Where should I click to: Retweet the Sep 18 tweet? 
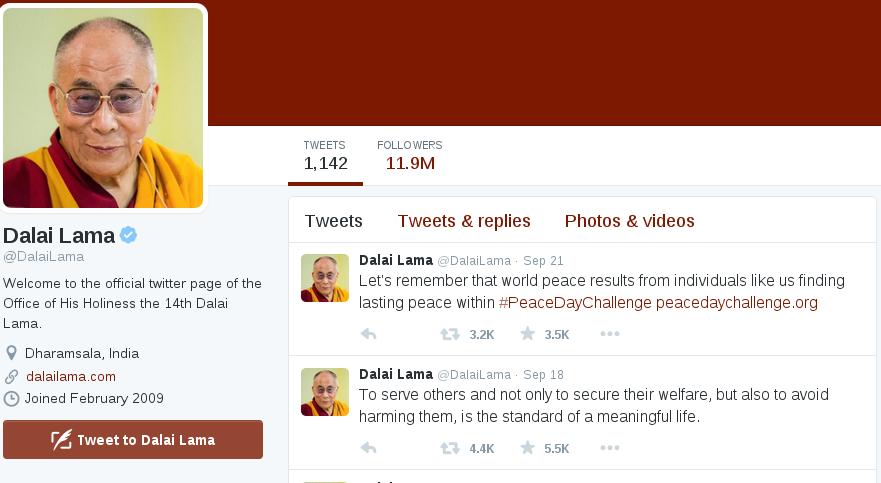point(450,448)
